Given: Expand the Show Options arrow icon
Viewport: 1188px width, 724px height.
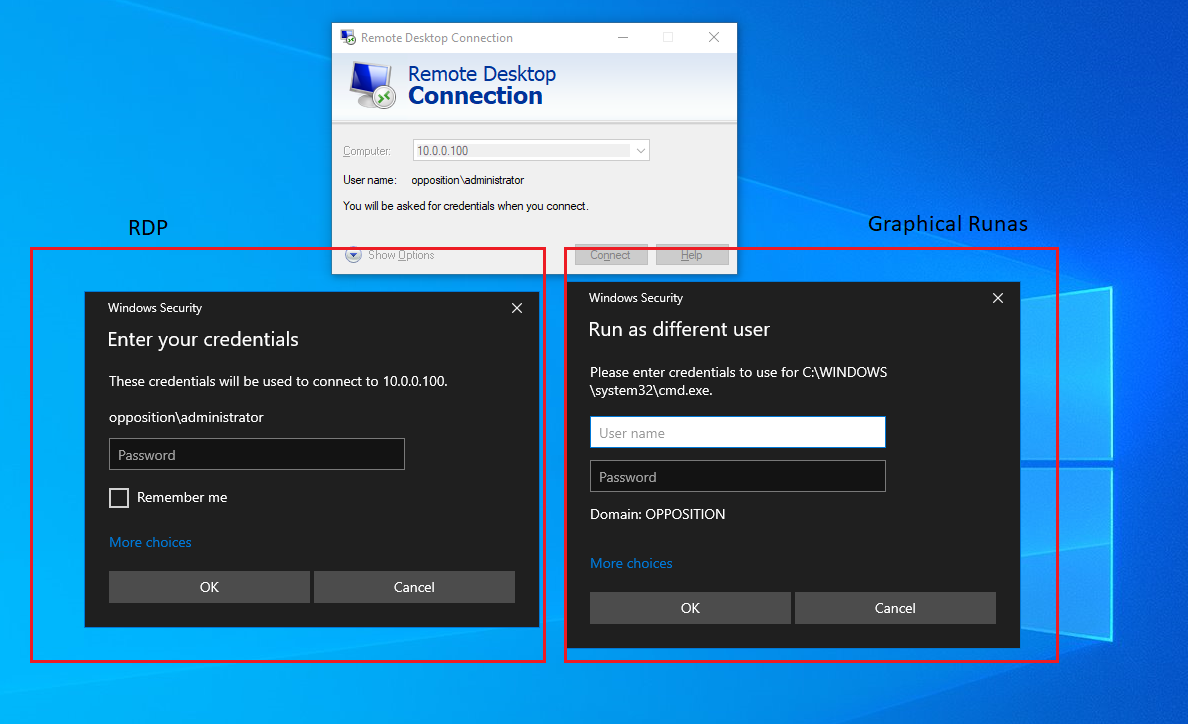Looking at the screenshot, I should click(x=353, y=254).
